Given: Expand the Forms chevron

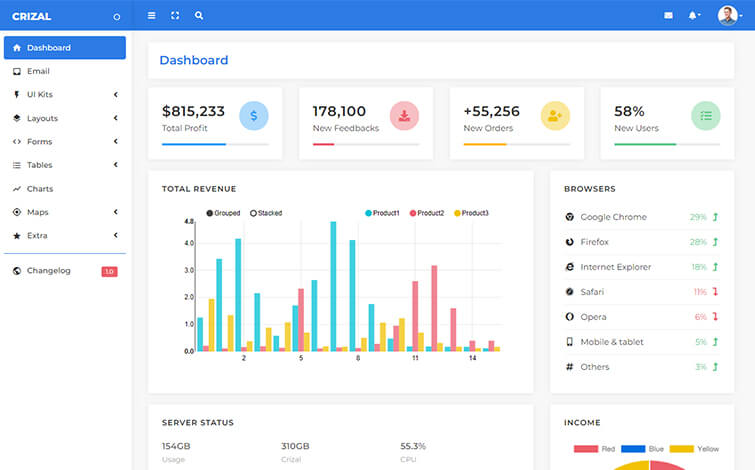Looking at the screenshot, I should coord(116,141).
